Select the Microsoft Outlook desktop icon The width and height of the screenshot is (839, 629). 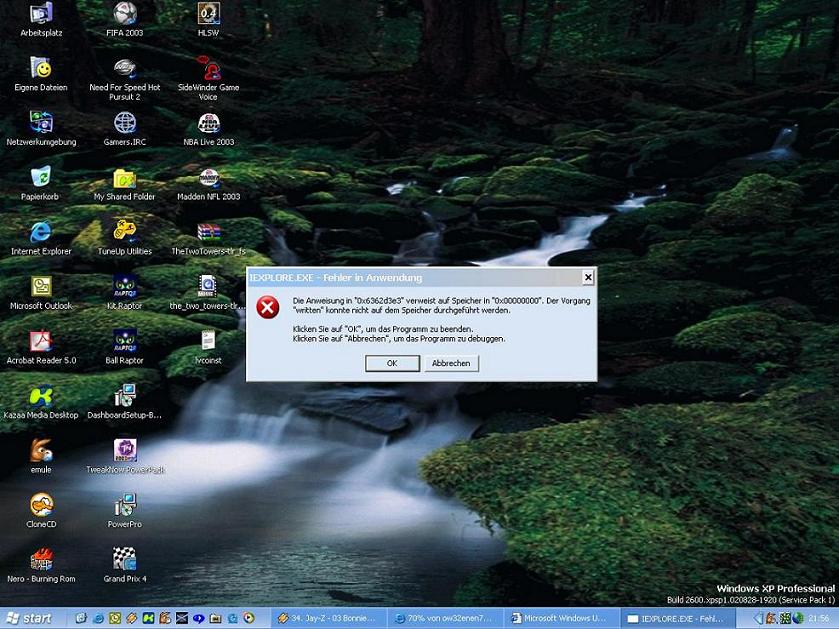(41, 293)
